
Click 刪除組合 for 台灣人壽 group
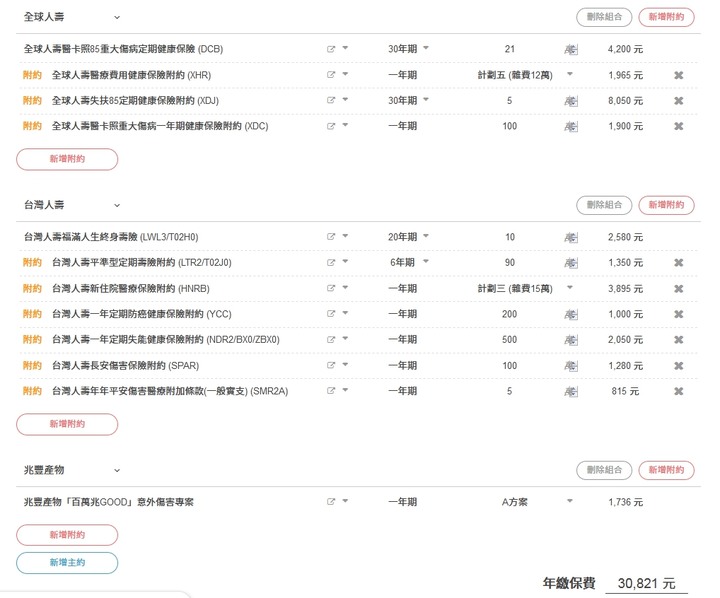click(x=604, y=205)
